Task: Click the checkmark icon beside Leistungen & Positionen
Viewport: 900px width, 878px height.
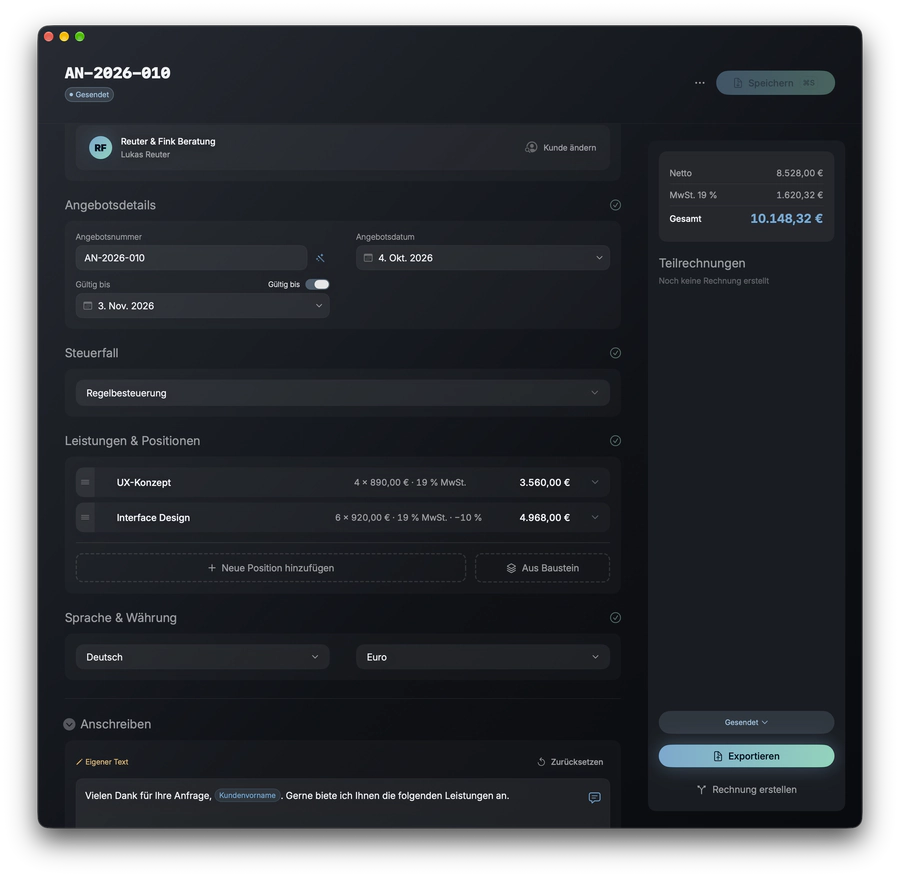Action: tap(615, 441)
